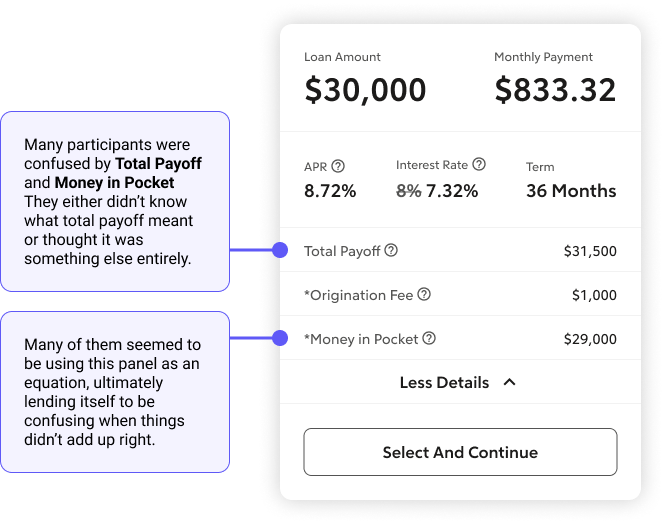Click the $31,500 total payoff amount

[590, 251]
